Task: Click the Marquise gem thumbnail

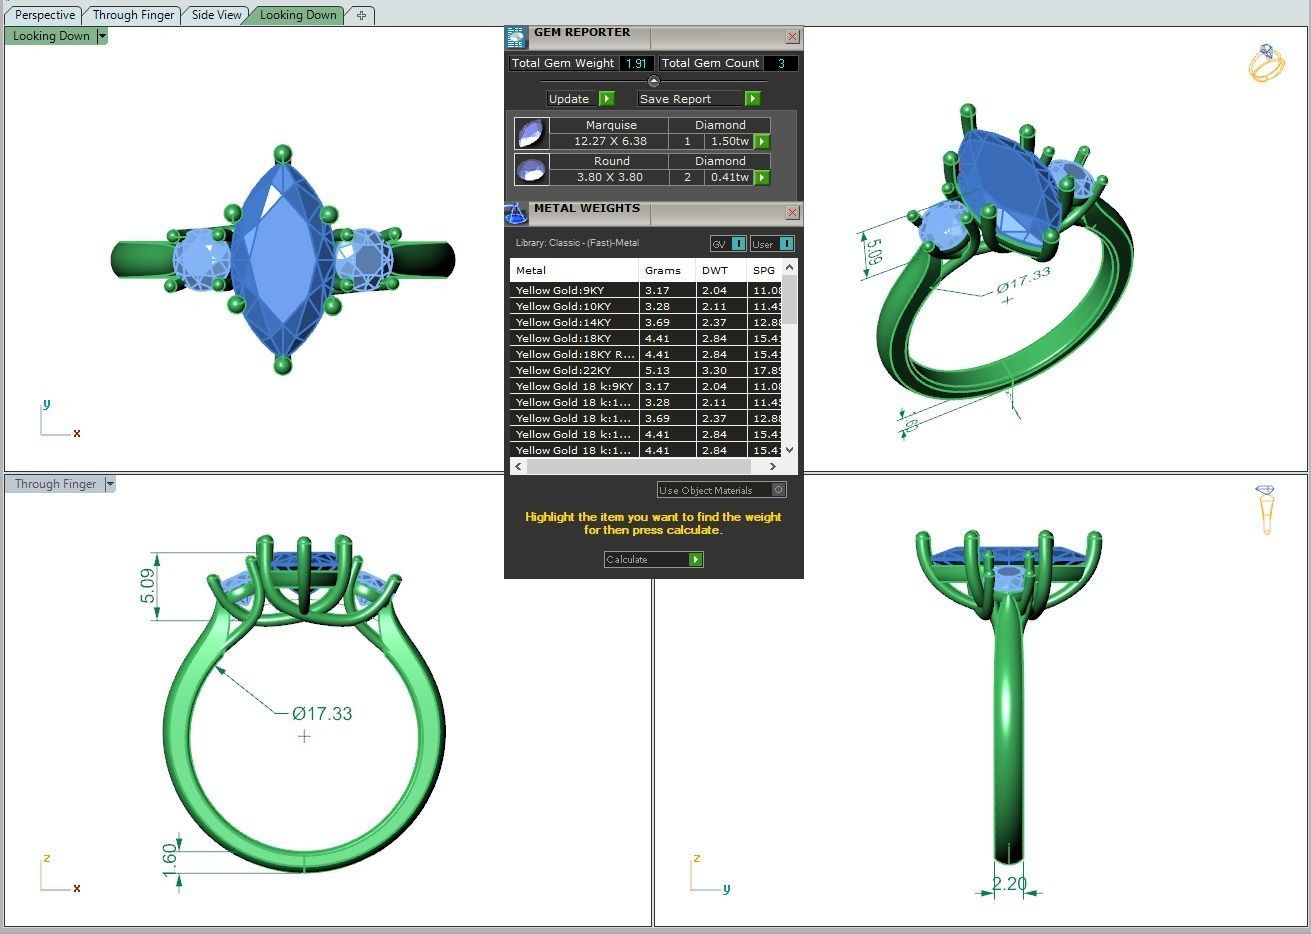Action: (x=531, y=133)
